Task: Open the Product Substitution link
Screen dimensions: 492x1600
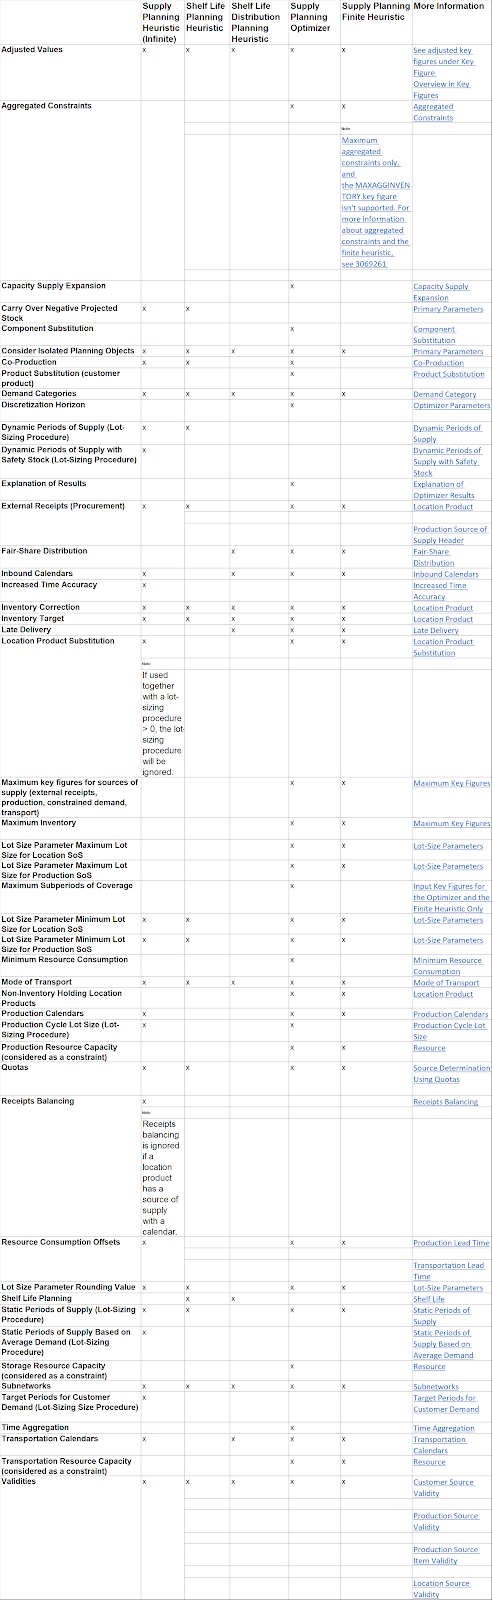Action: (449, 374)
